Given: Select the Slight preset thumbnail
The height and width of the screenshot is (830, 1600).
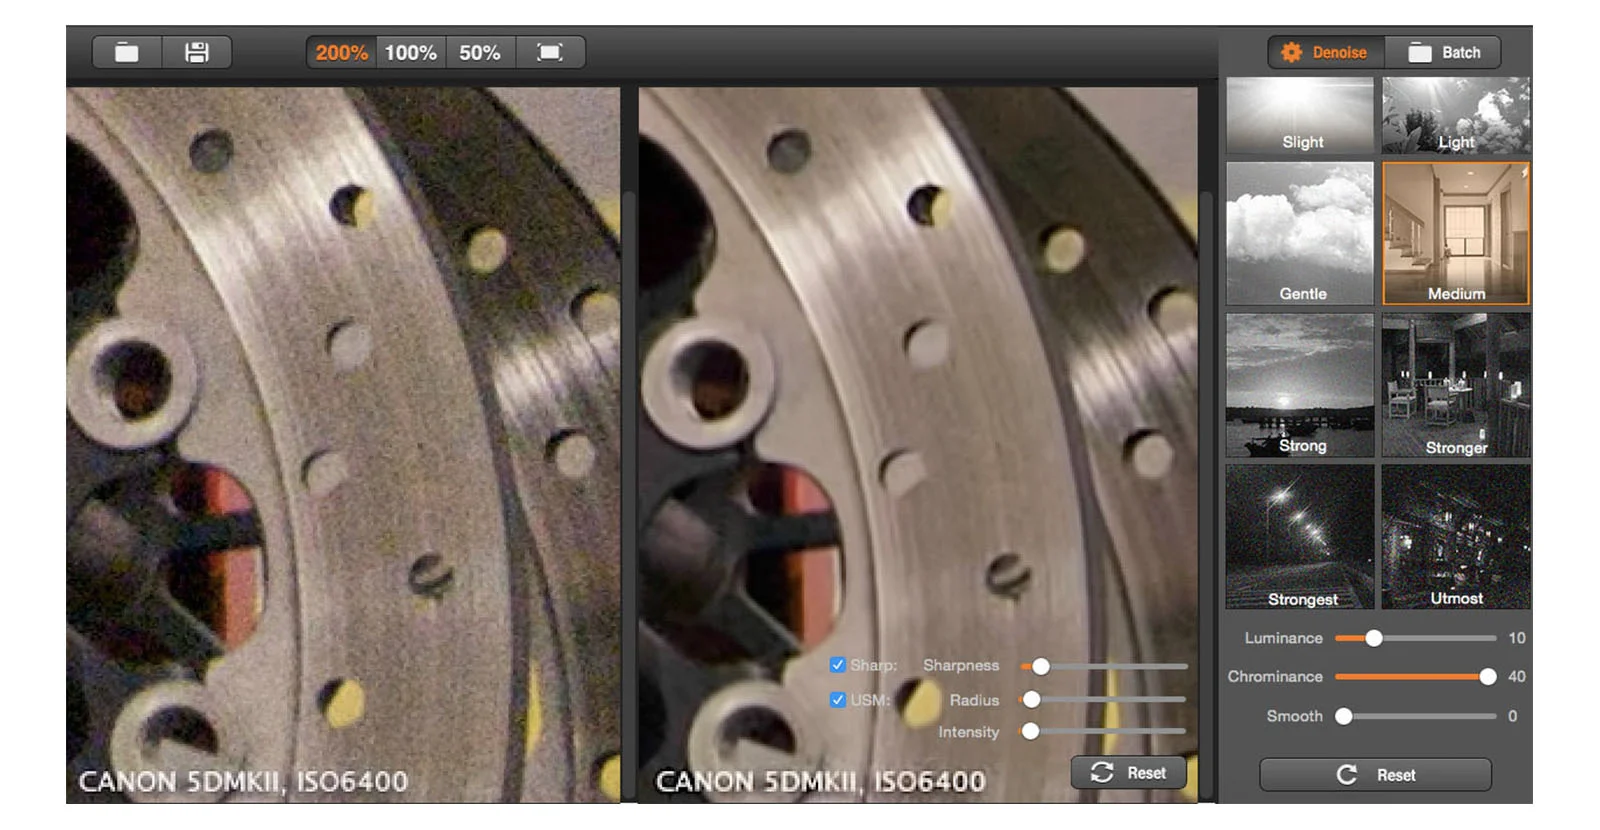Looking at the screenshot, I should tap(1300, 115).
